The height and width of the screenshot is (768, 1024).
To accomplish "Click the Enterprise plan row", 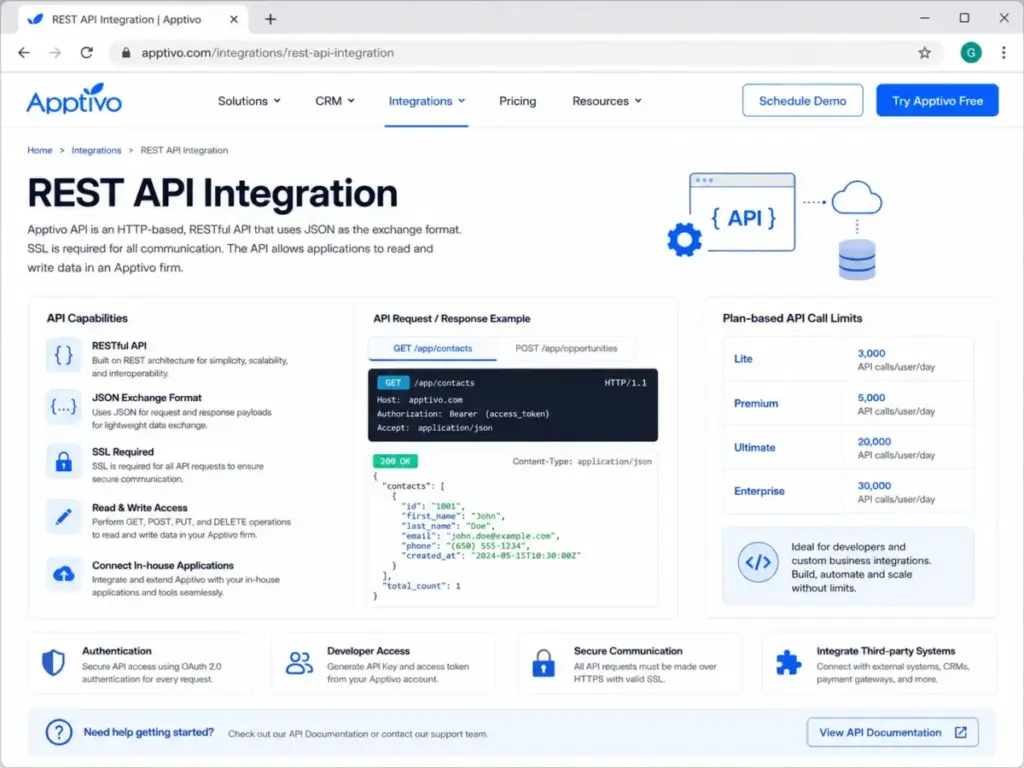I will pyautogui.click(x=848, y=491).
